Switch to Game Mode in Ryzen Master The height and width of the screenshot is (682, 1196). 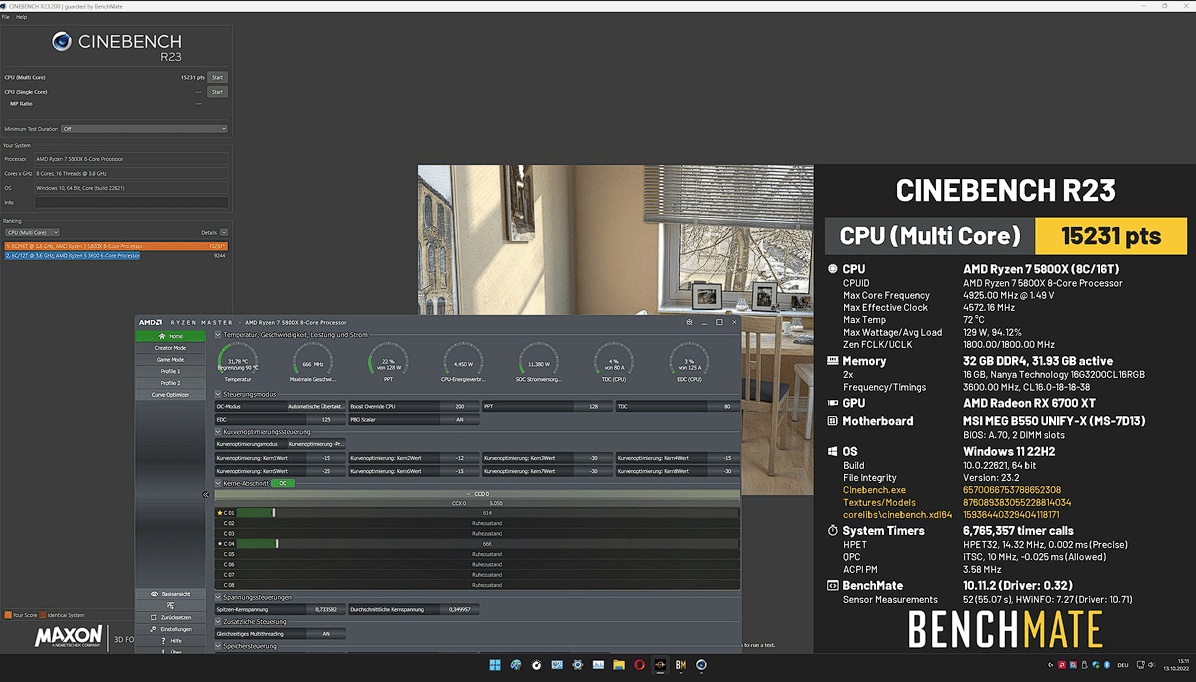click(x=170, y=359)
